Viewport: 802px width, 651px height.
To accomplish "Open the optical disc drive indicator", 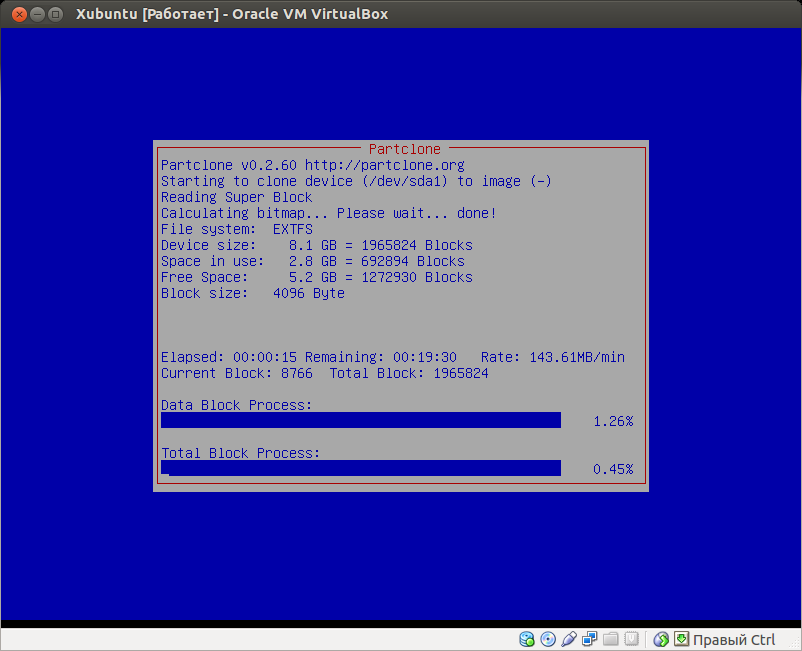I will [x=548, y=639].
